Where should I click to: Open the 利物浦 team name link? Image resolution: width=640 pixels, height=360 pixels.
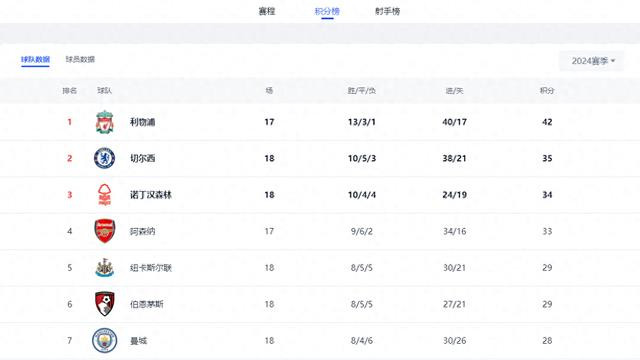pyautogui.click(x=142, y=122)
